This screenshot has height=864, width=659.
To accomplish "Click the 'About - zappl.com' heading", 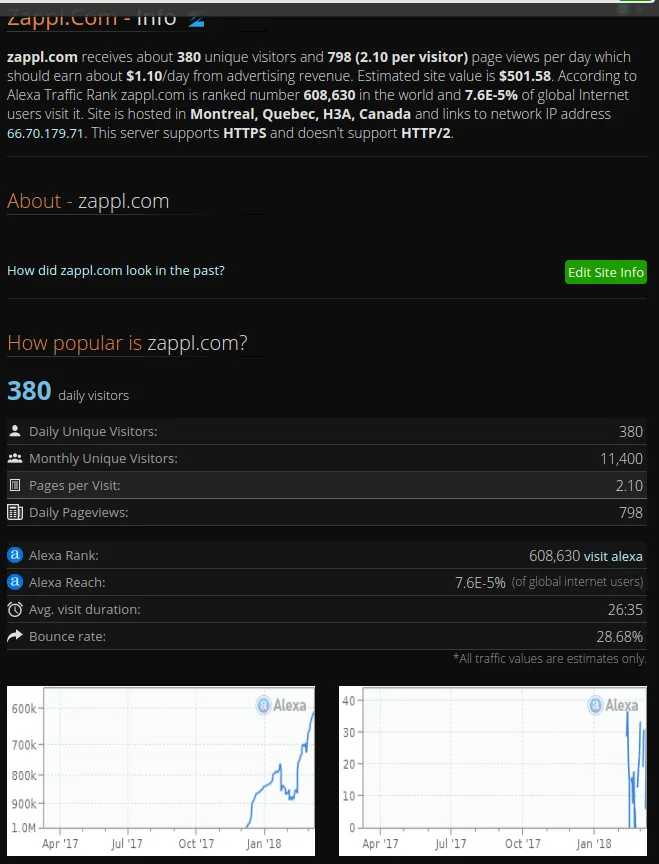I will pos(88,201).
